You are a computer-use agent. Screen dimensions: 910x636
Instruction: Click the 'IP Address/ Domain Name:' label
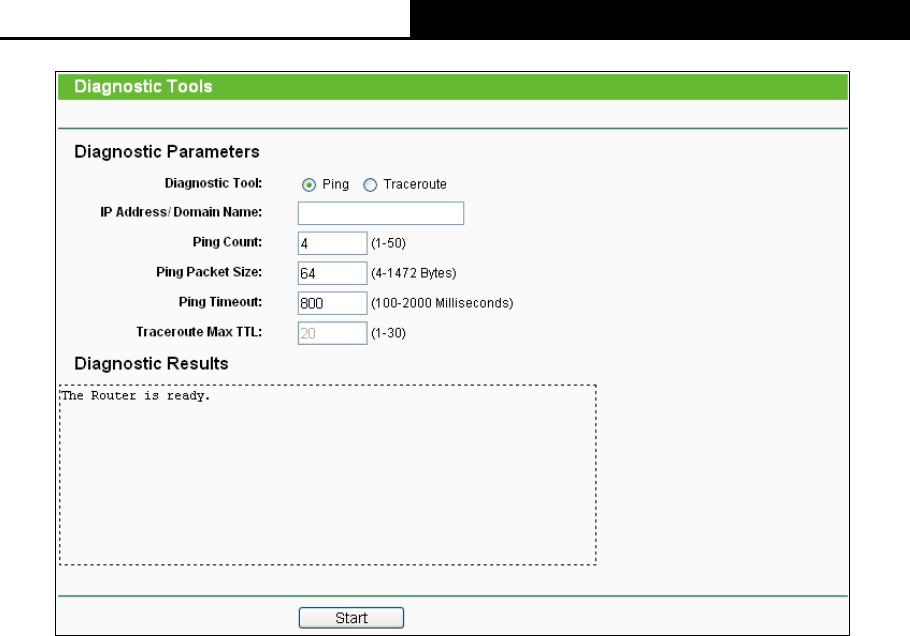[181, 212]
